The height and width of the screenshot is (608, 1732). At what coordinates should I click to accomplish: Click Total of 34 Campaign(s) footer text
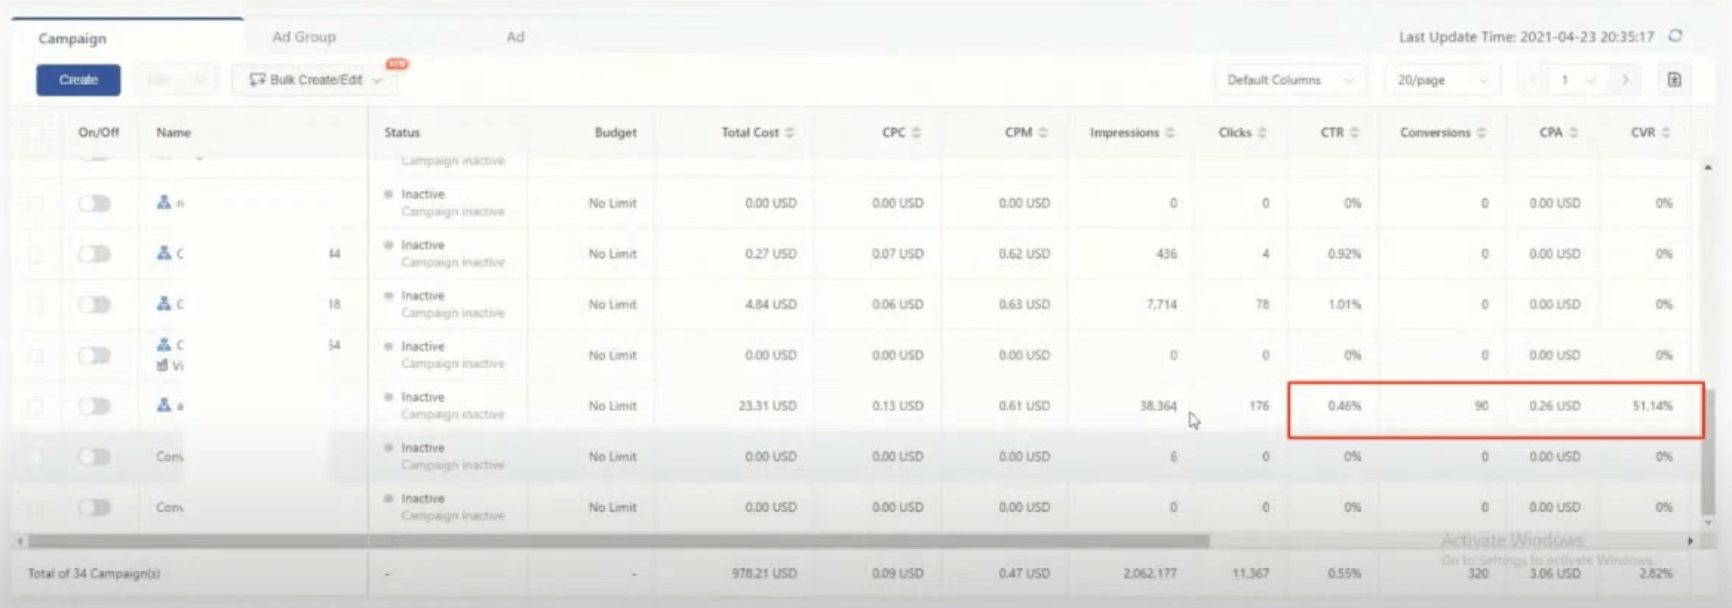coord(94,574)
